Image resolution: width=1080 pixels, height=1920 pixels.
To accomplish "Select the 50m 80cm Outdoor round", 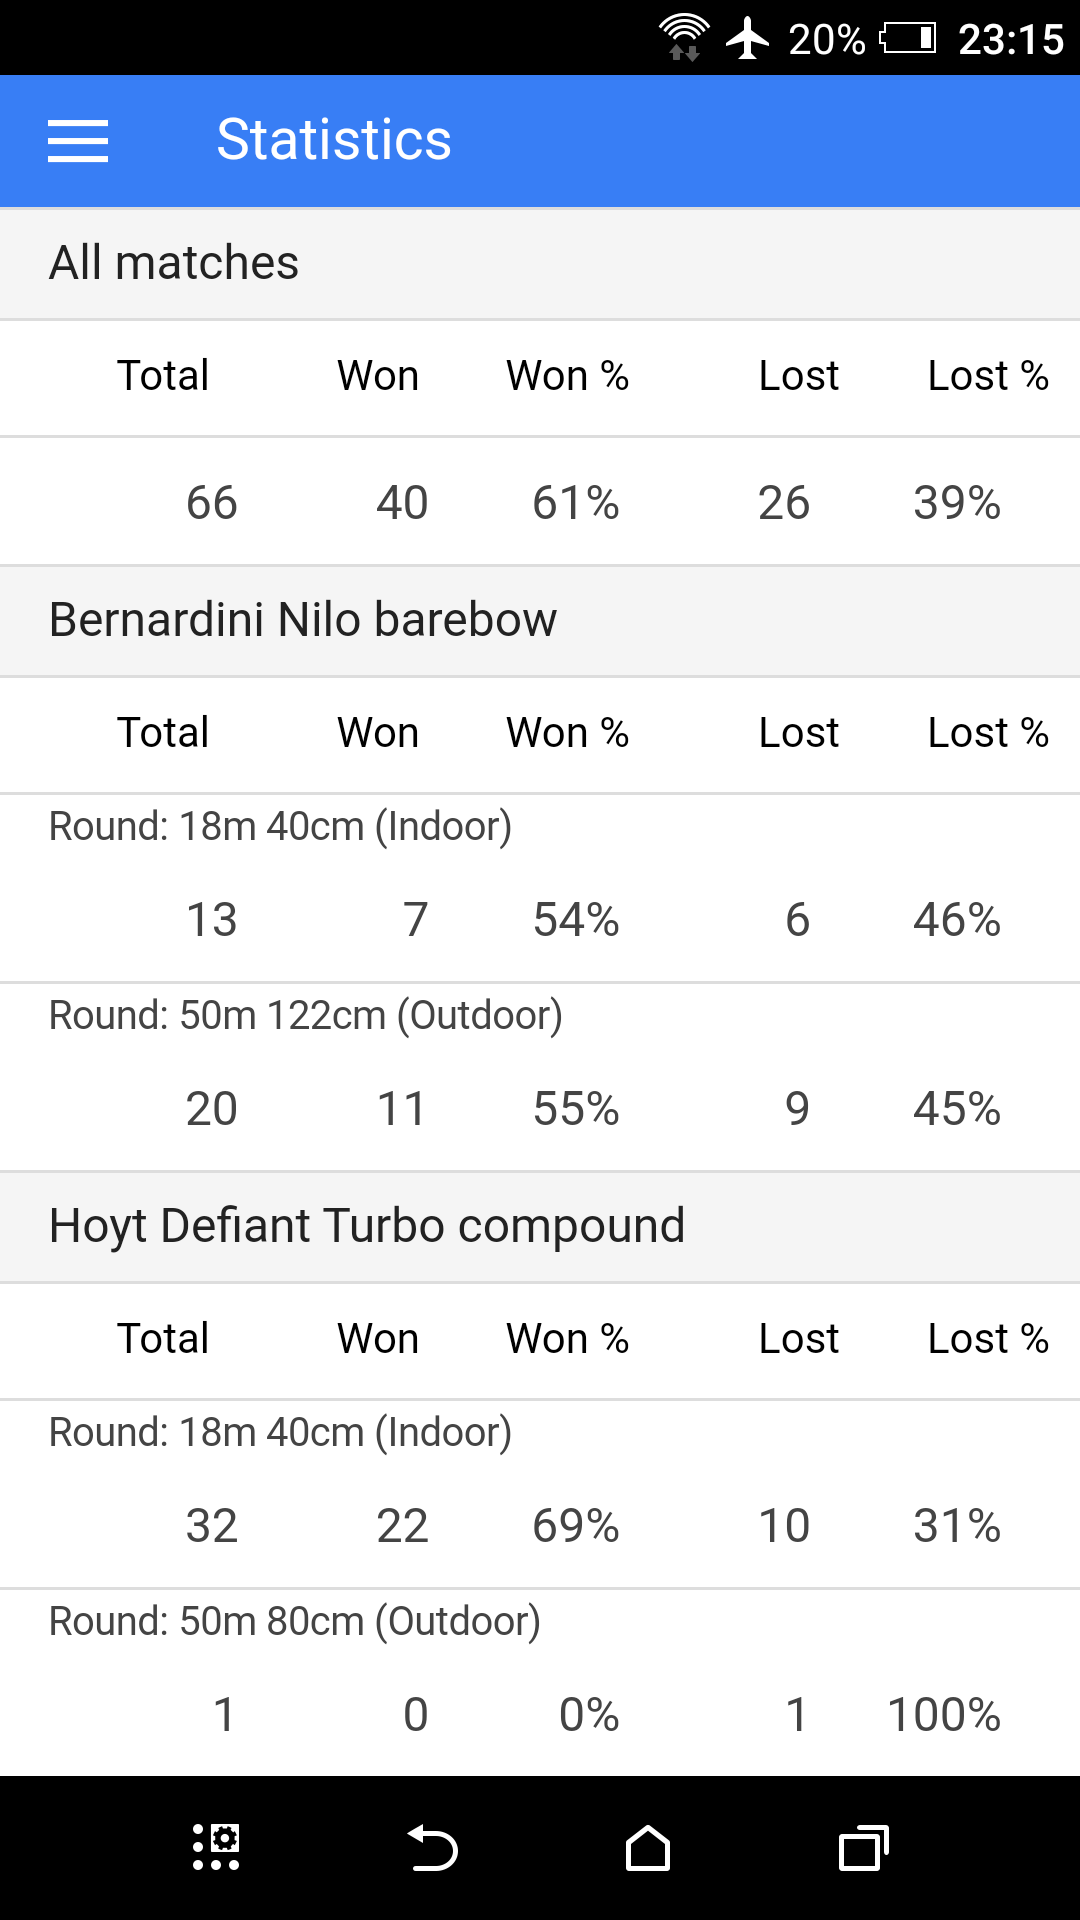I will (x=294, y=1622).
